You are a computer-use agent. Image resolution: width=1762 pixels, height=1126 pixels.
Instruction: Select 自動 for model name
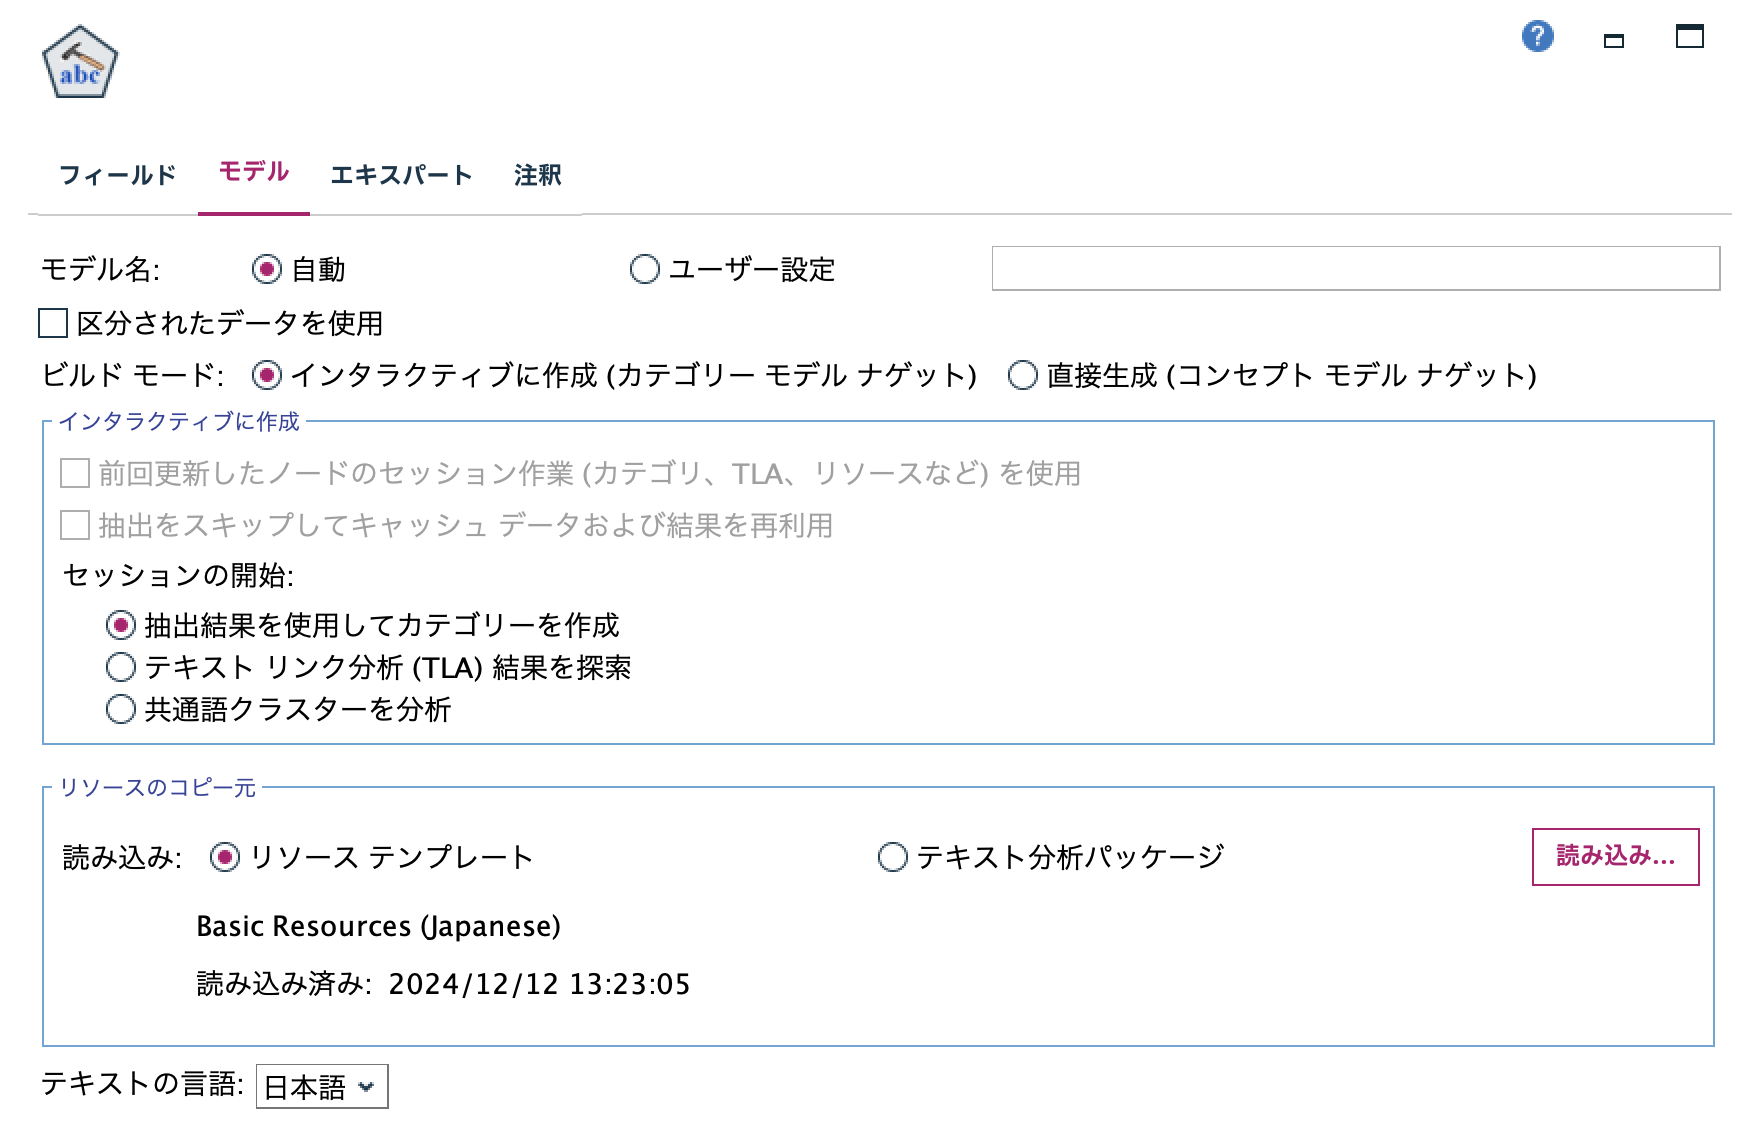click(x=265, y=268)
